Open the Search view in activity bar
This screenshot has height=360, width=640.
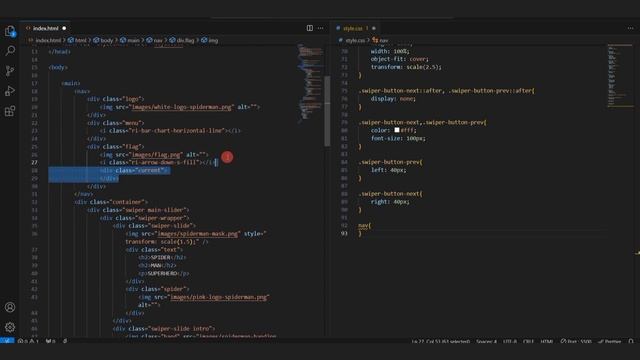point(10,51)
